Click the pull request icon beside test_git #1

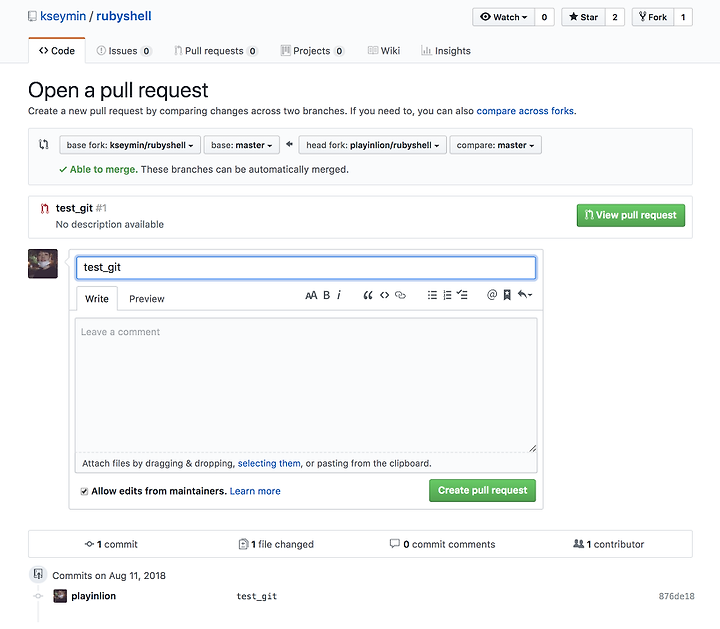(45, 209)
